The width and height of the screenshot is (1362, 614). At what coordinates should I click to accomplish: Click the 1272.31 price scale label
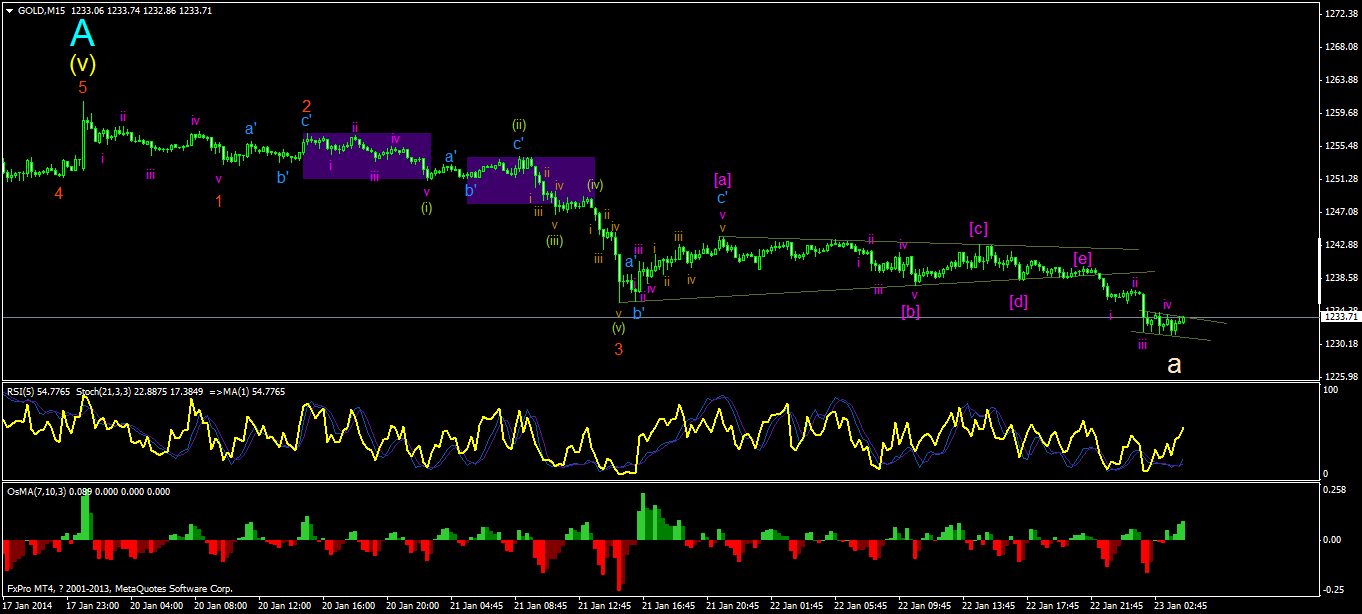1340,14
